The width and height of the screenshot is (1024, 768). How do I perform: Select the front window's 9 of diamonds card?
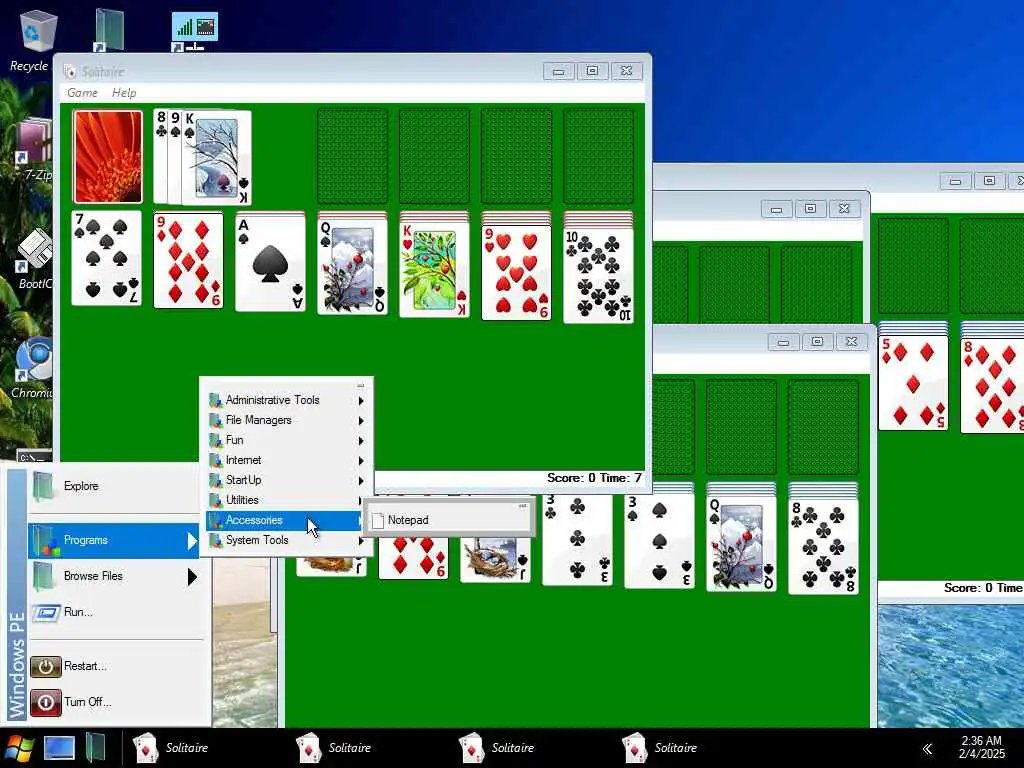[x=188, y=260]
